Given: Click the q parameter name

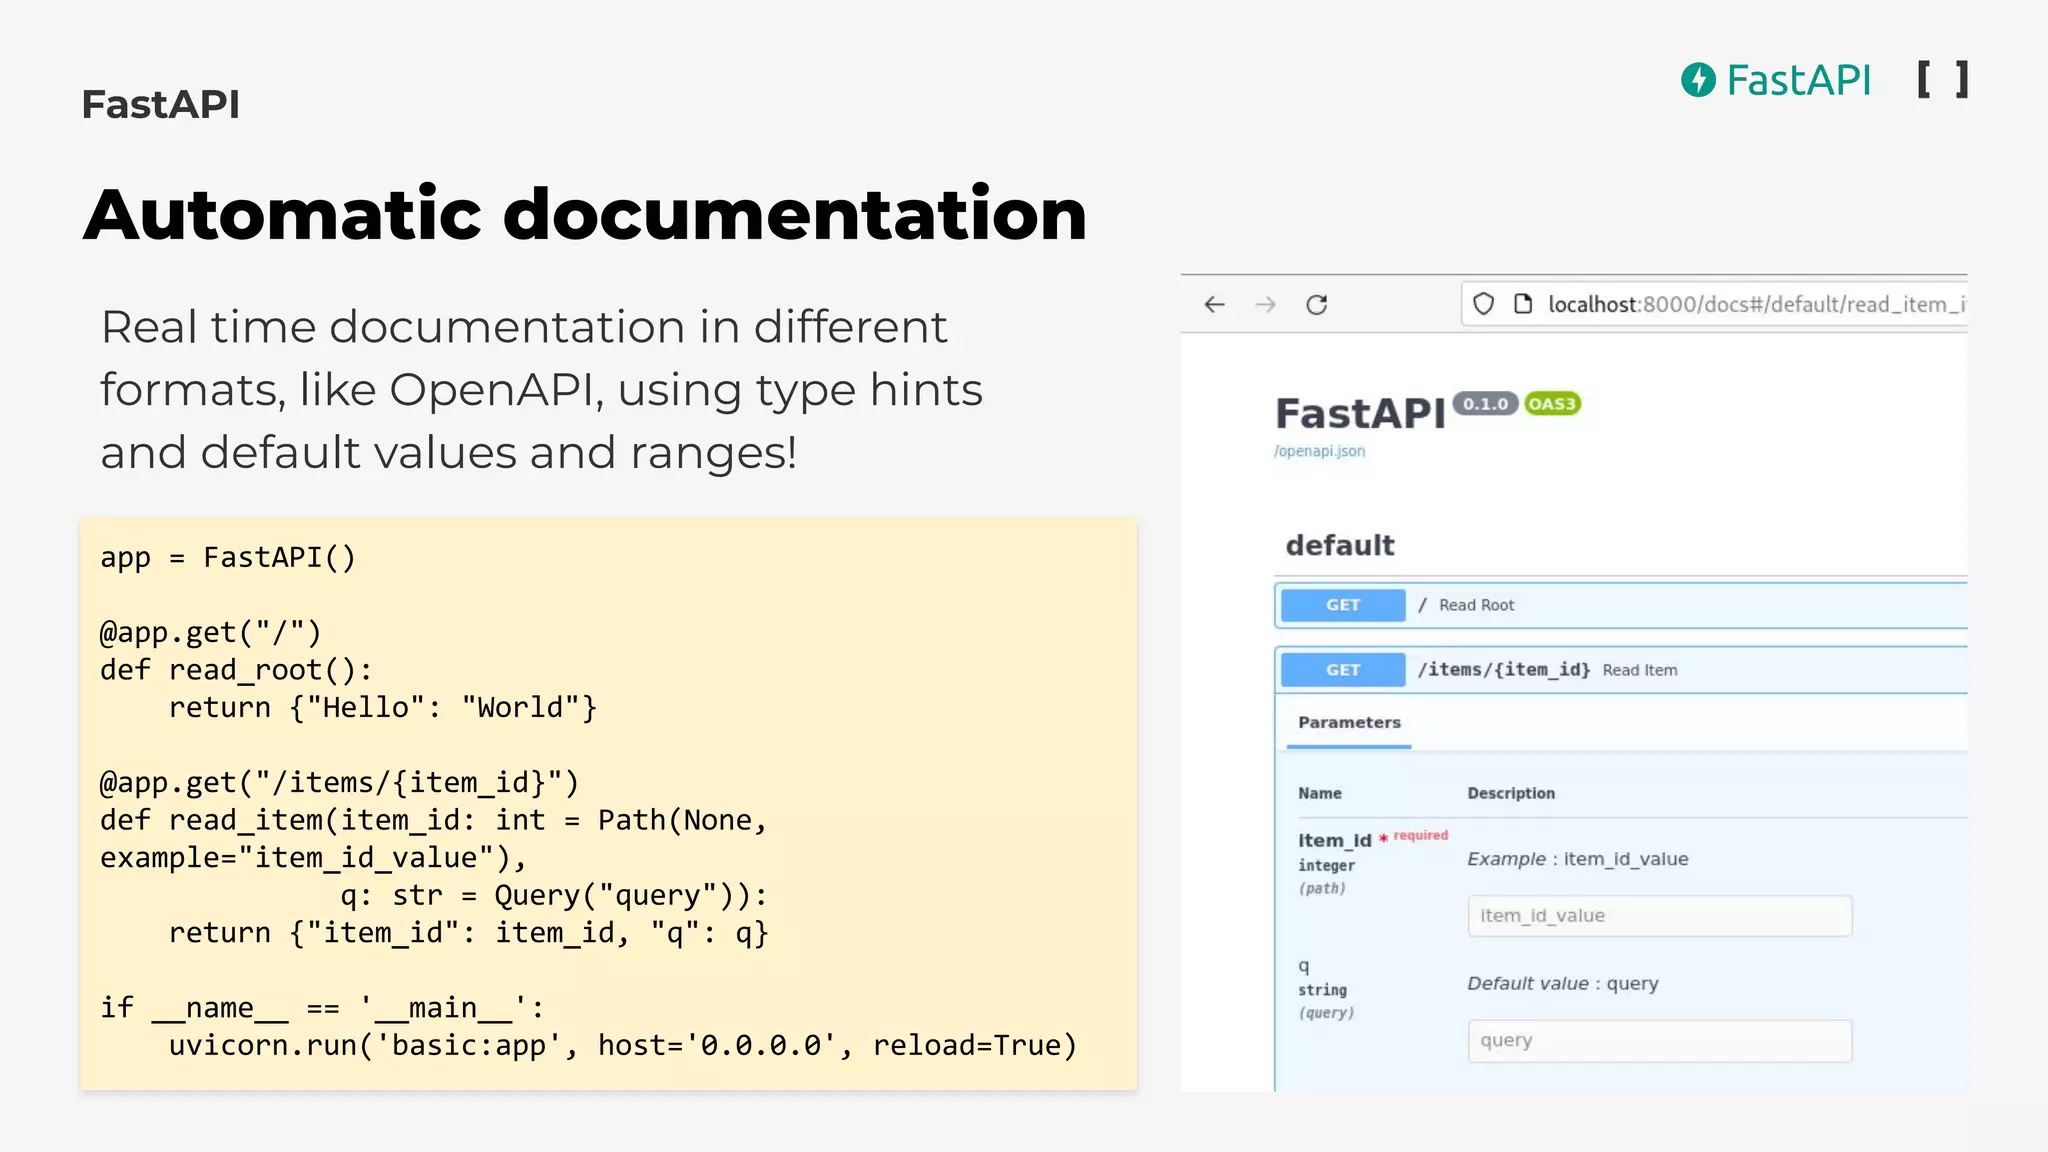Looking at the screenshot, I should point(1303,966).
